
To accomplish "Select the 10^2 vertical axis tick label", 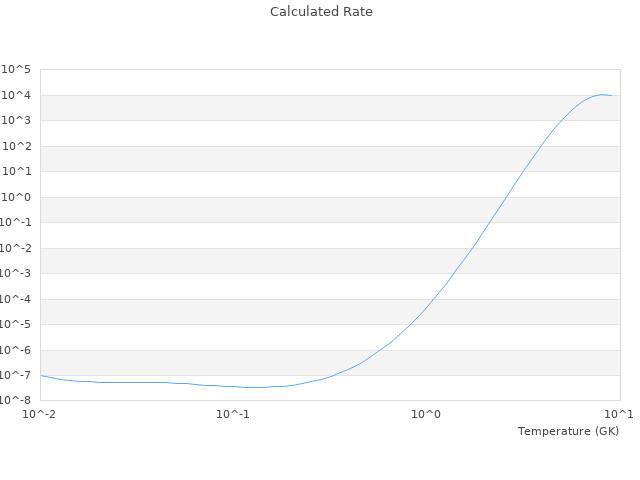I will [17, 147].
